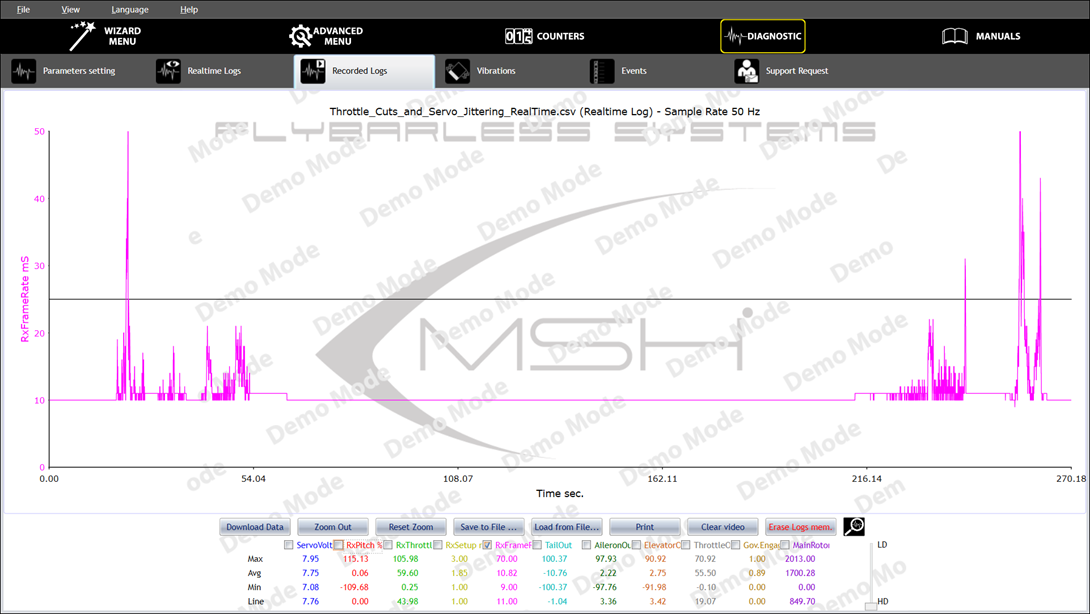This screenshot has height=614, width=1090.
Task: Open the Manuals book icon
Action: [955, 36]
